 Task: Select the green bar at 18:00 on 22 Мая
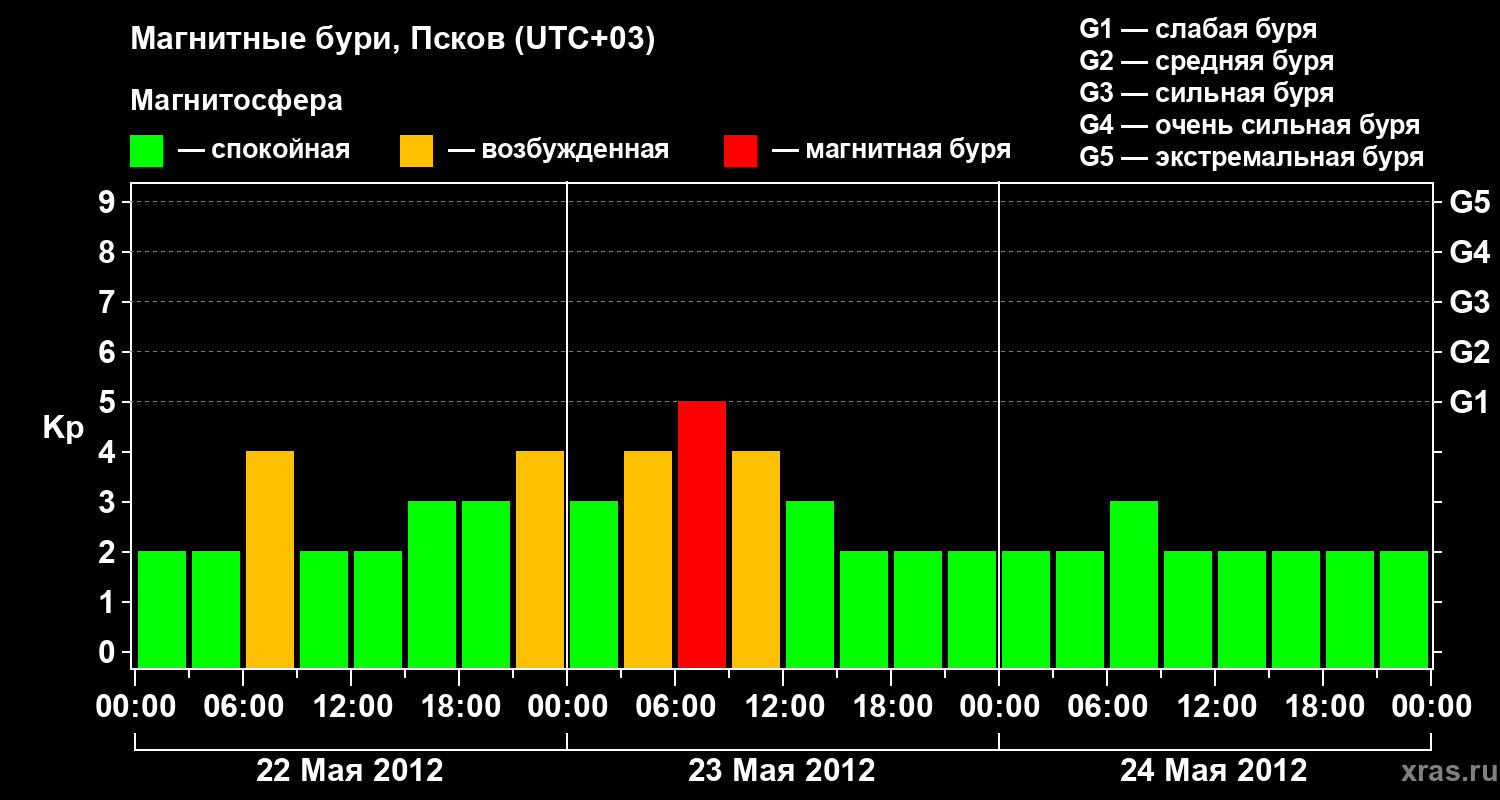tap(486, 584)
